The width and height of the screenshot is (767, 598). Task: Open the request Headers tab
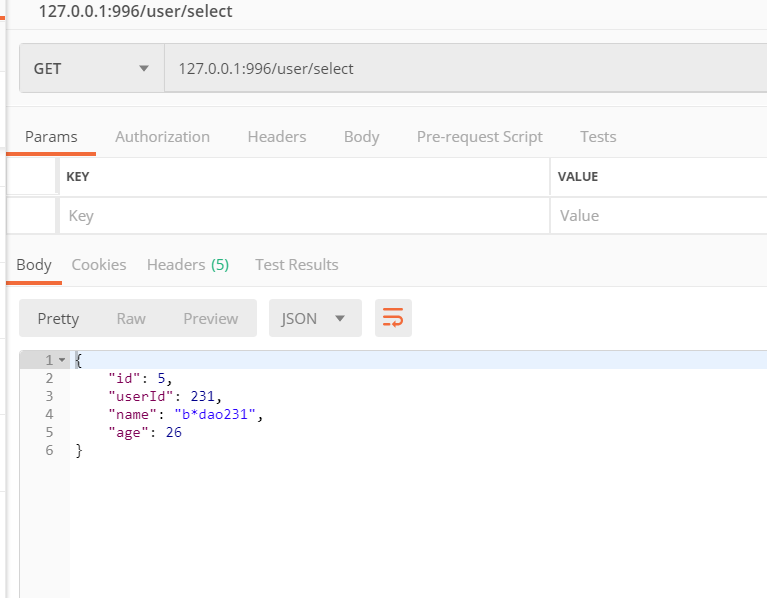[x=277, y=137]
